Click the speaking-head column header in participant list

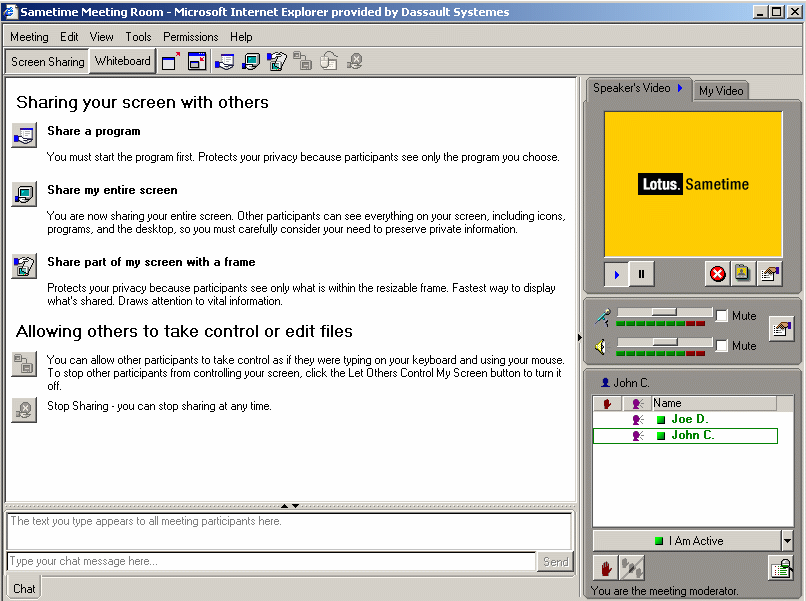point(637,404)
